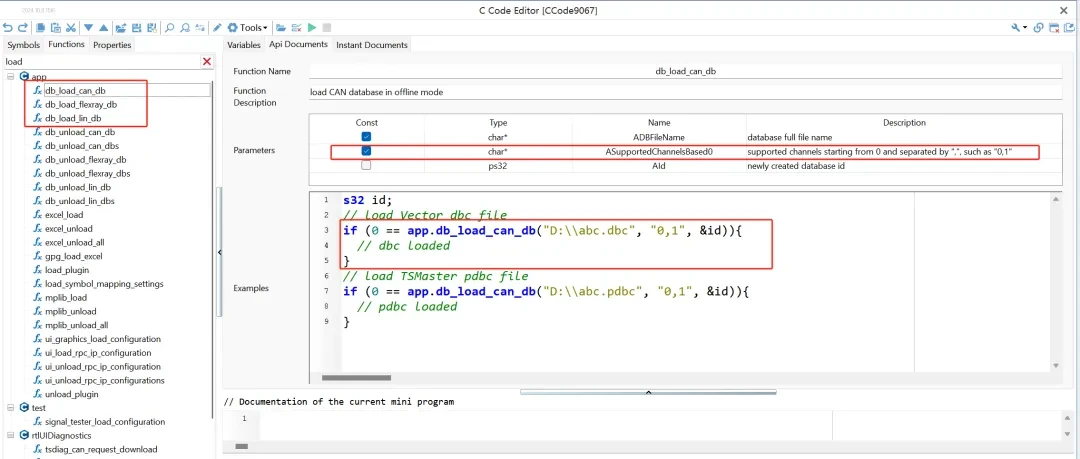Select signal_tester_load_configuration function
Screen dimensions: 1080x459
(x=105, y=422)
